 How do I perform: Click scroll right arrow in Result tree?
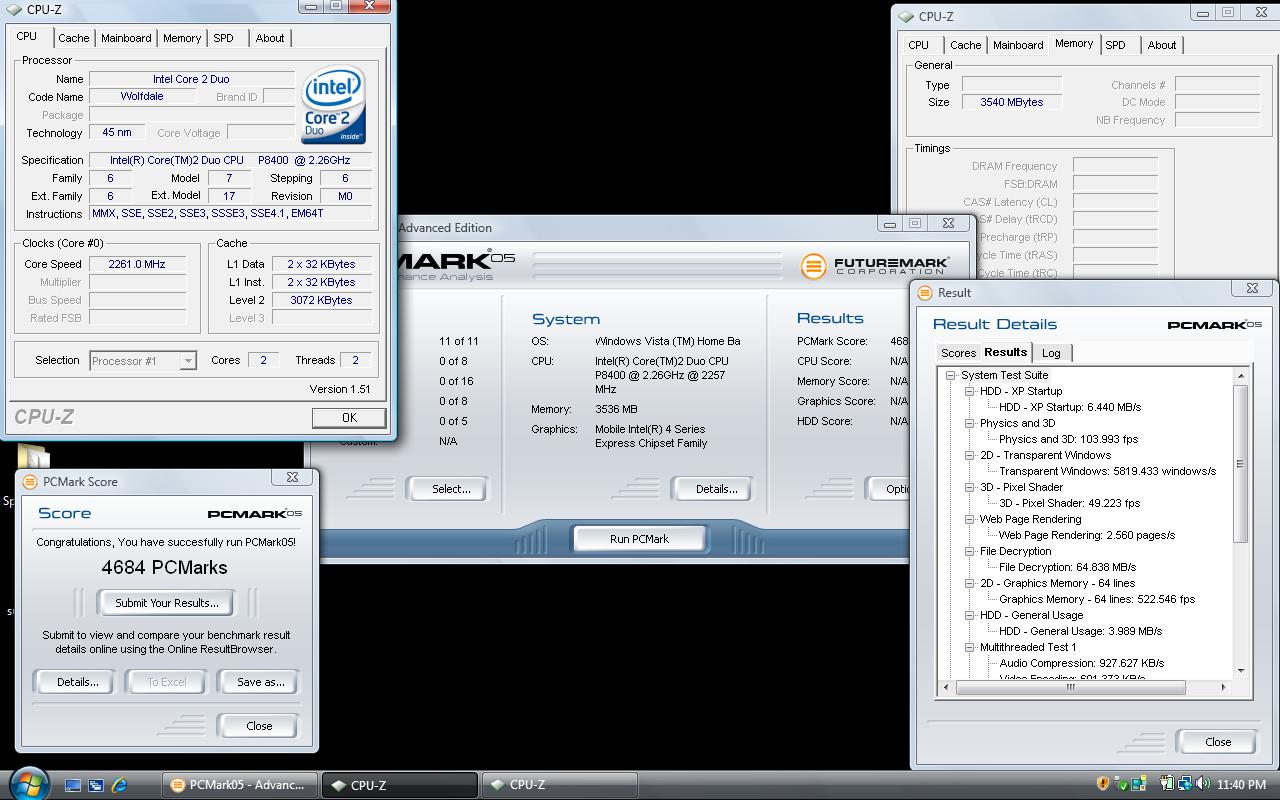click(x=1223, y=687)
